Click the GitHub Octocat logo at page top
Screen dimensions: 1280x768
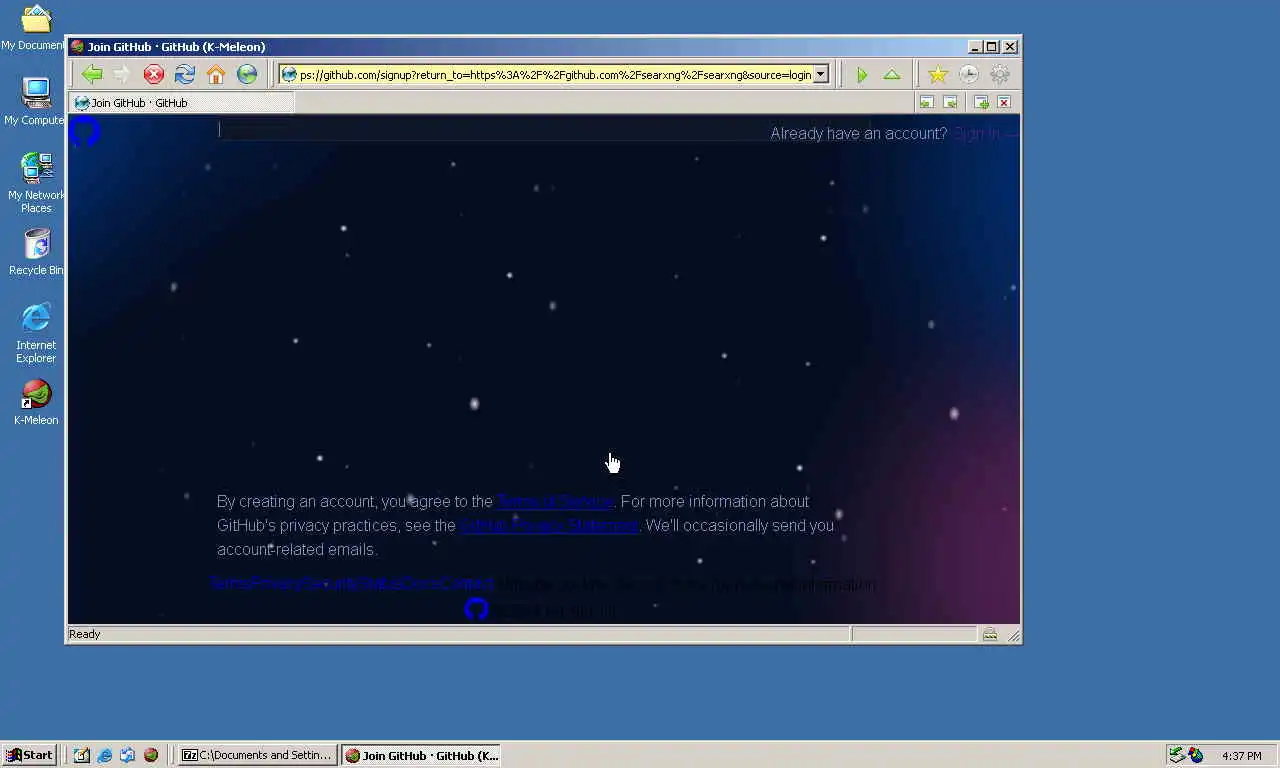(x=85, y=131)
